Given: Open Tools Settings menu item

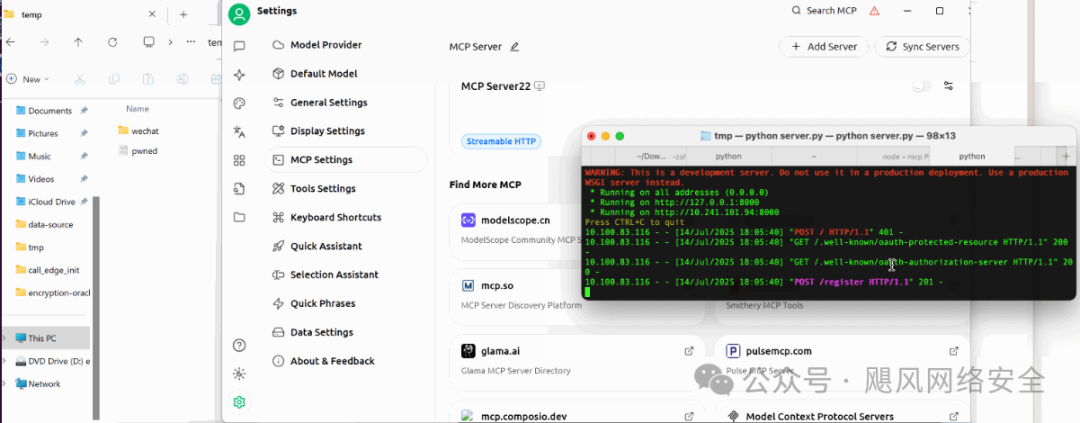Looking at the screenshot, I should (x=322, y=189).
